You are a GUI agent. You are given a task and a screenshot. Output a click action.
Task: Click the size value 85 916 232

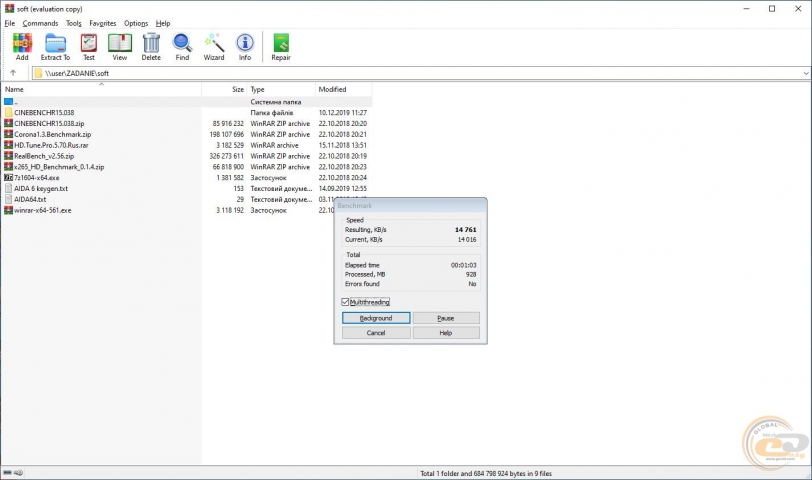(x=228, y=123)
